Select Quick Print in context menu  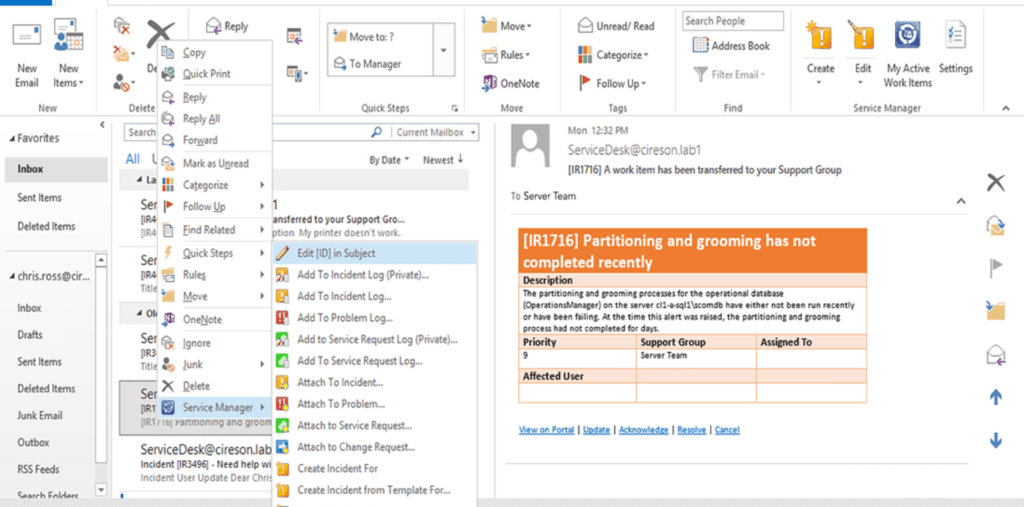tap(215, 74)
